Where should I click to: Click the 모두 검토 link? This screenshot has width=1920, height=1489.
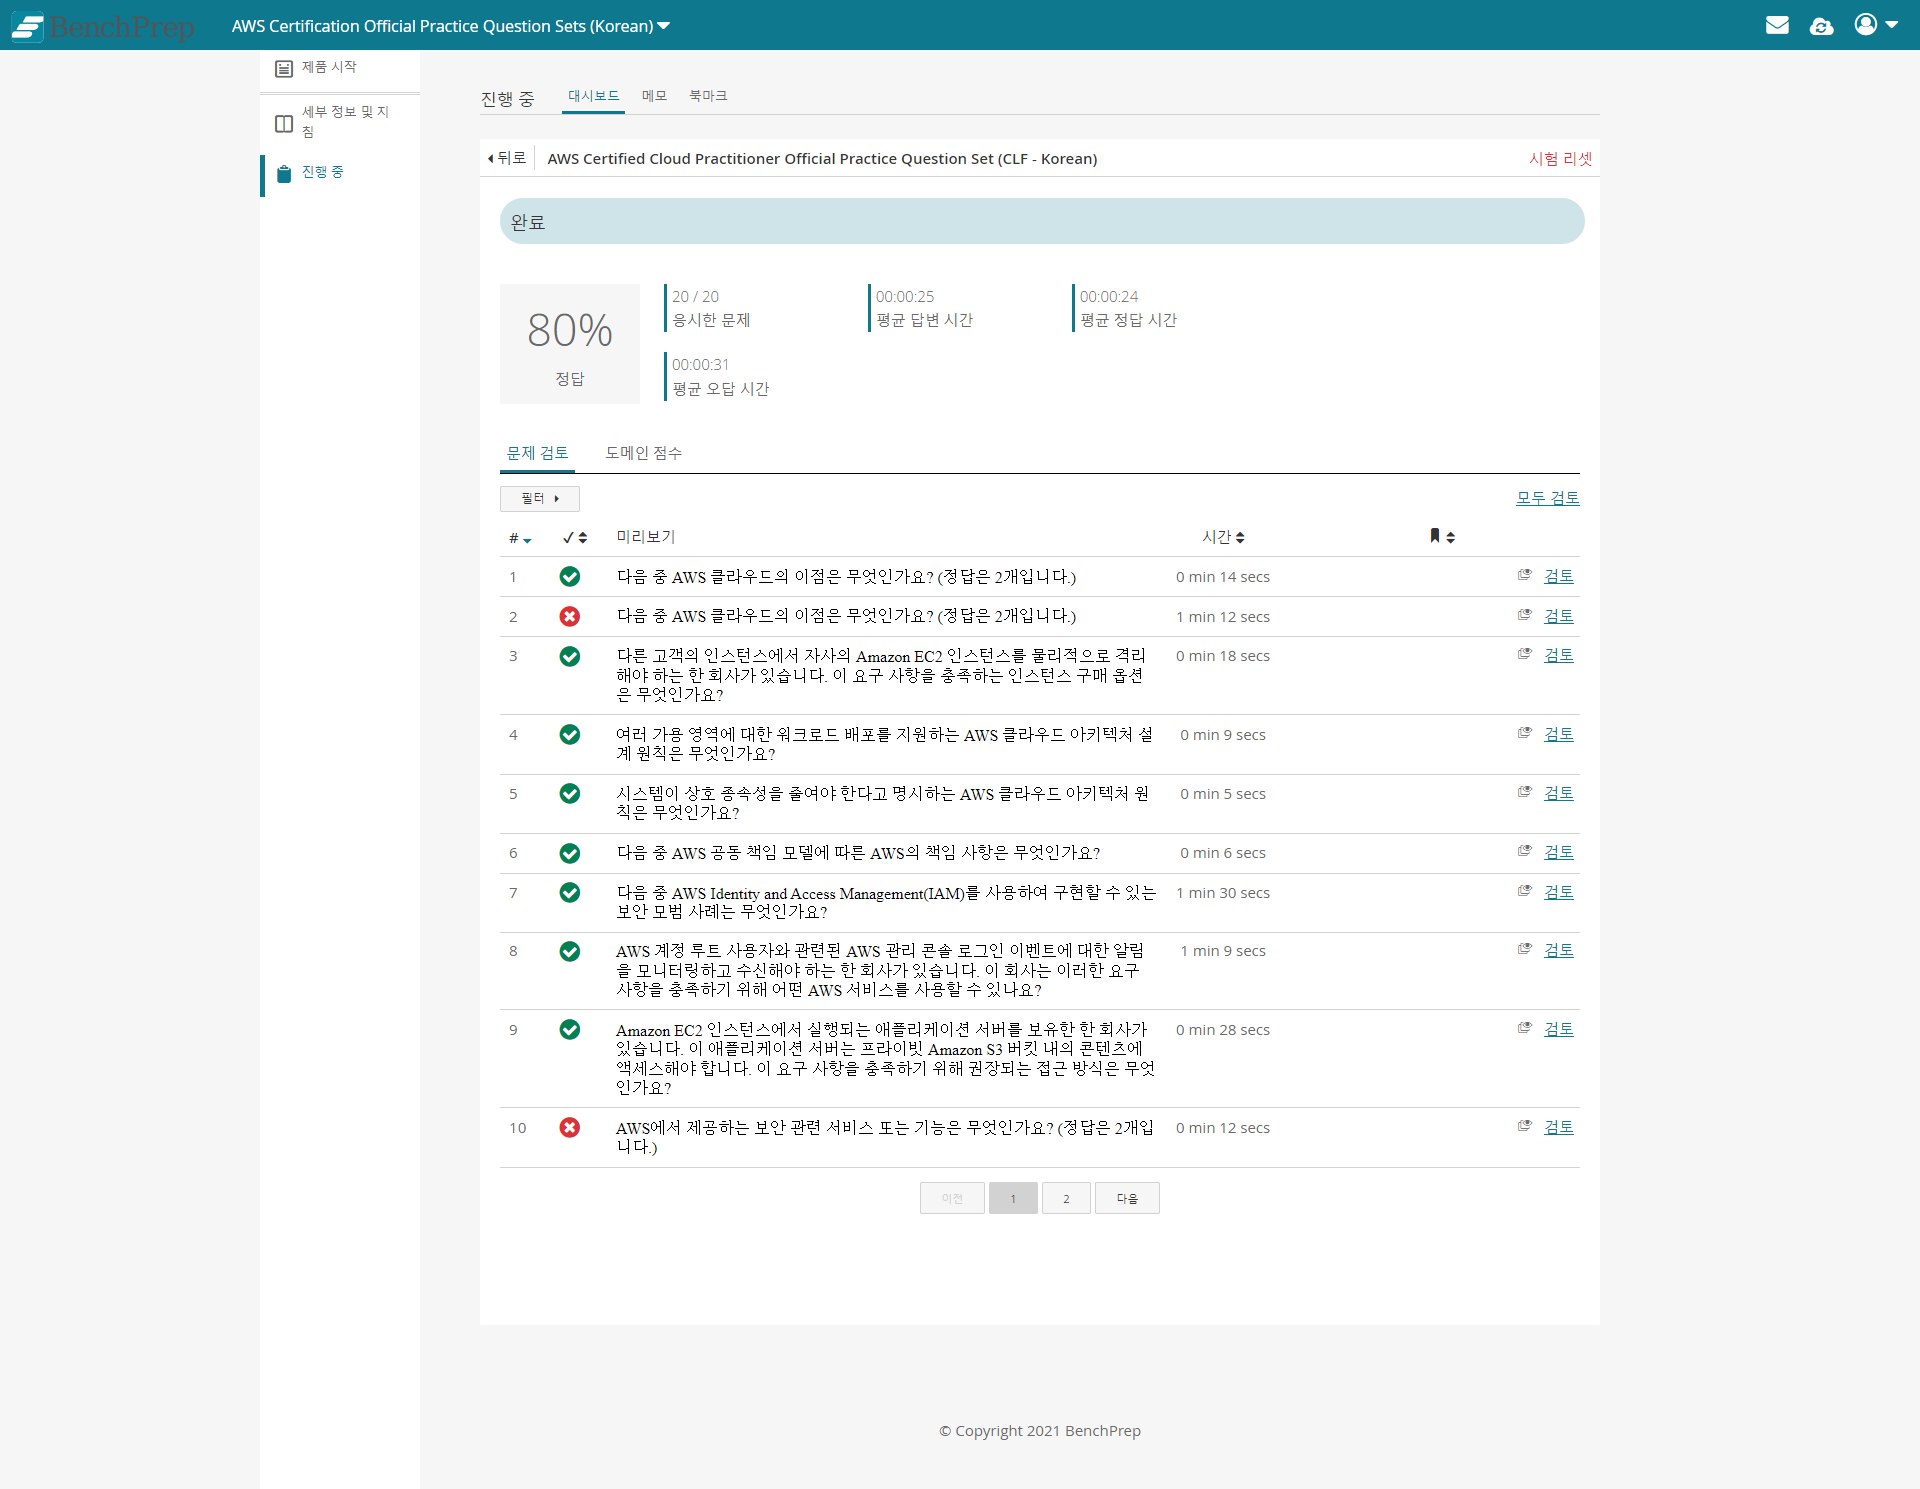(x=1547, y=498)
